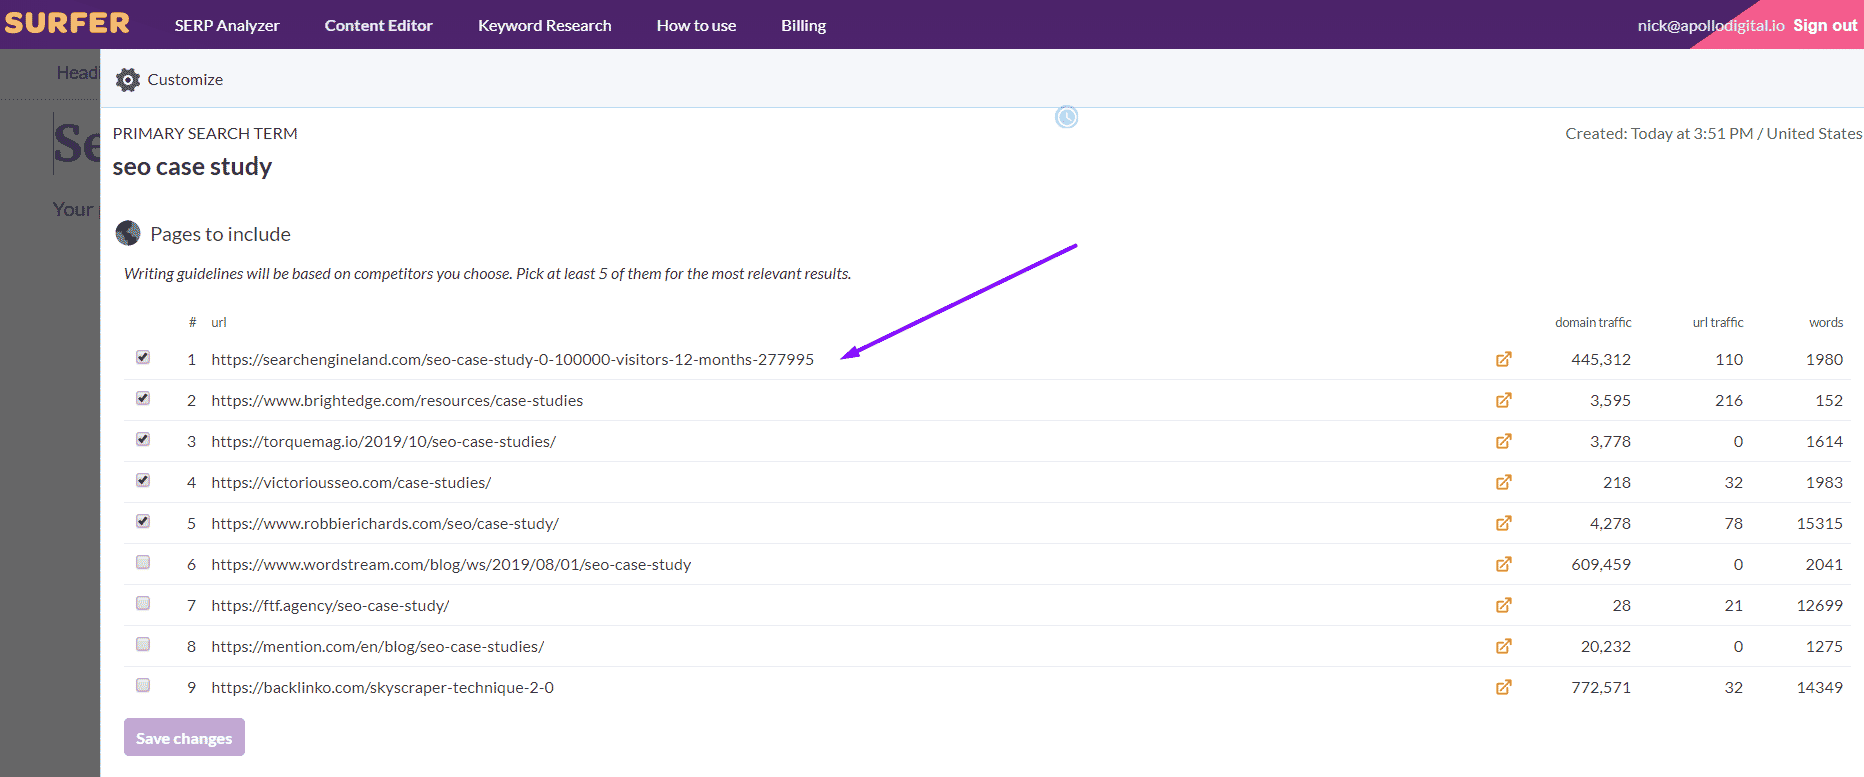Open victoriousseo.com external link icon
The width and height of the screenshot is (1864, 777).
1503,482
